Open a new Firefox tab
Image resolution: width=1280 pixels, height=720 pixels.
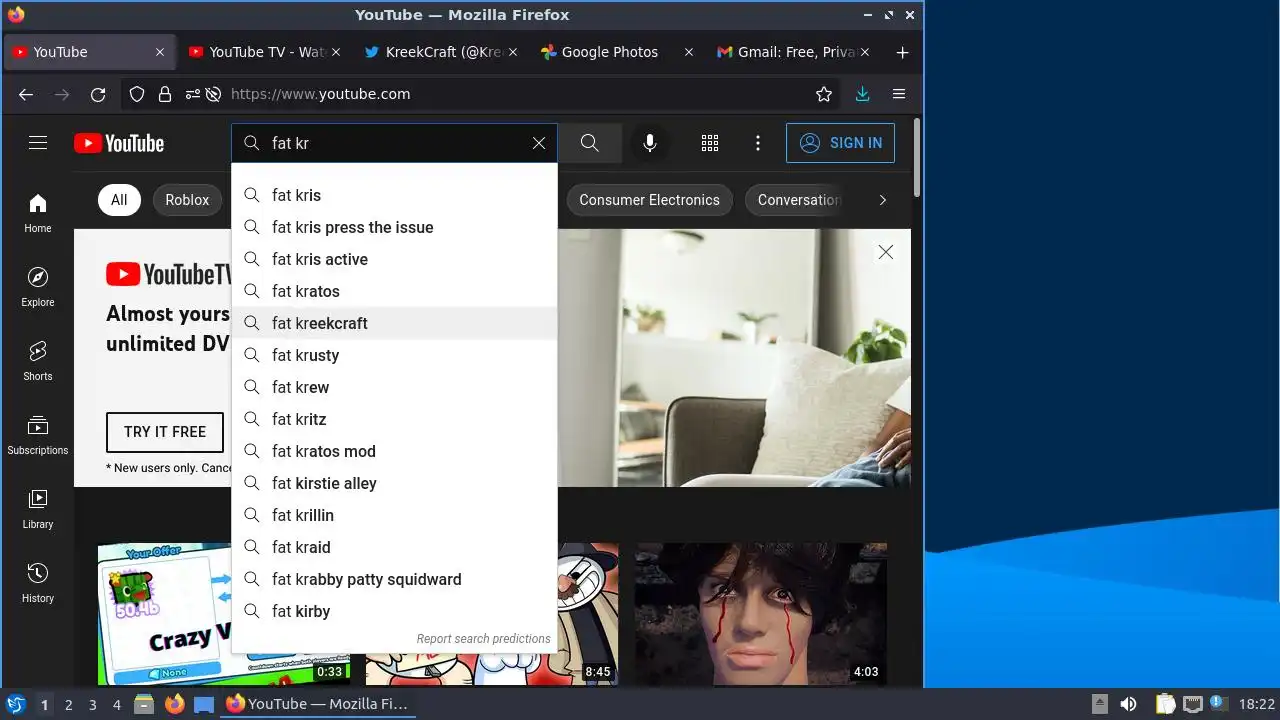[902, 52]
